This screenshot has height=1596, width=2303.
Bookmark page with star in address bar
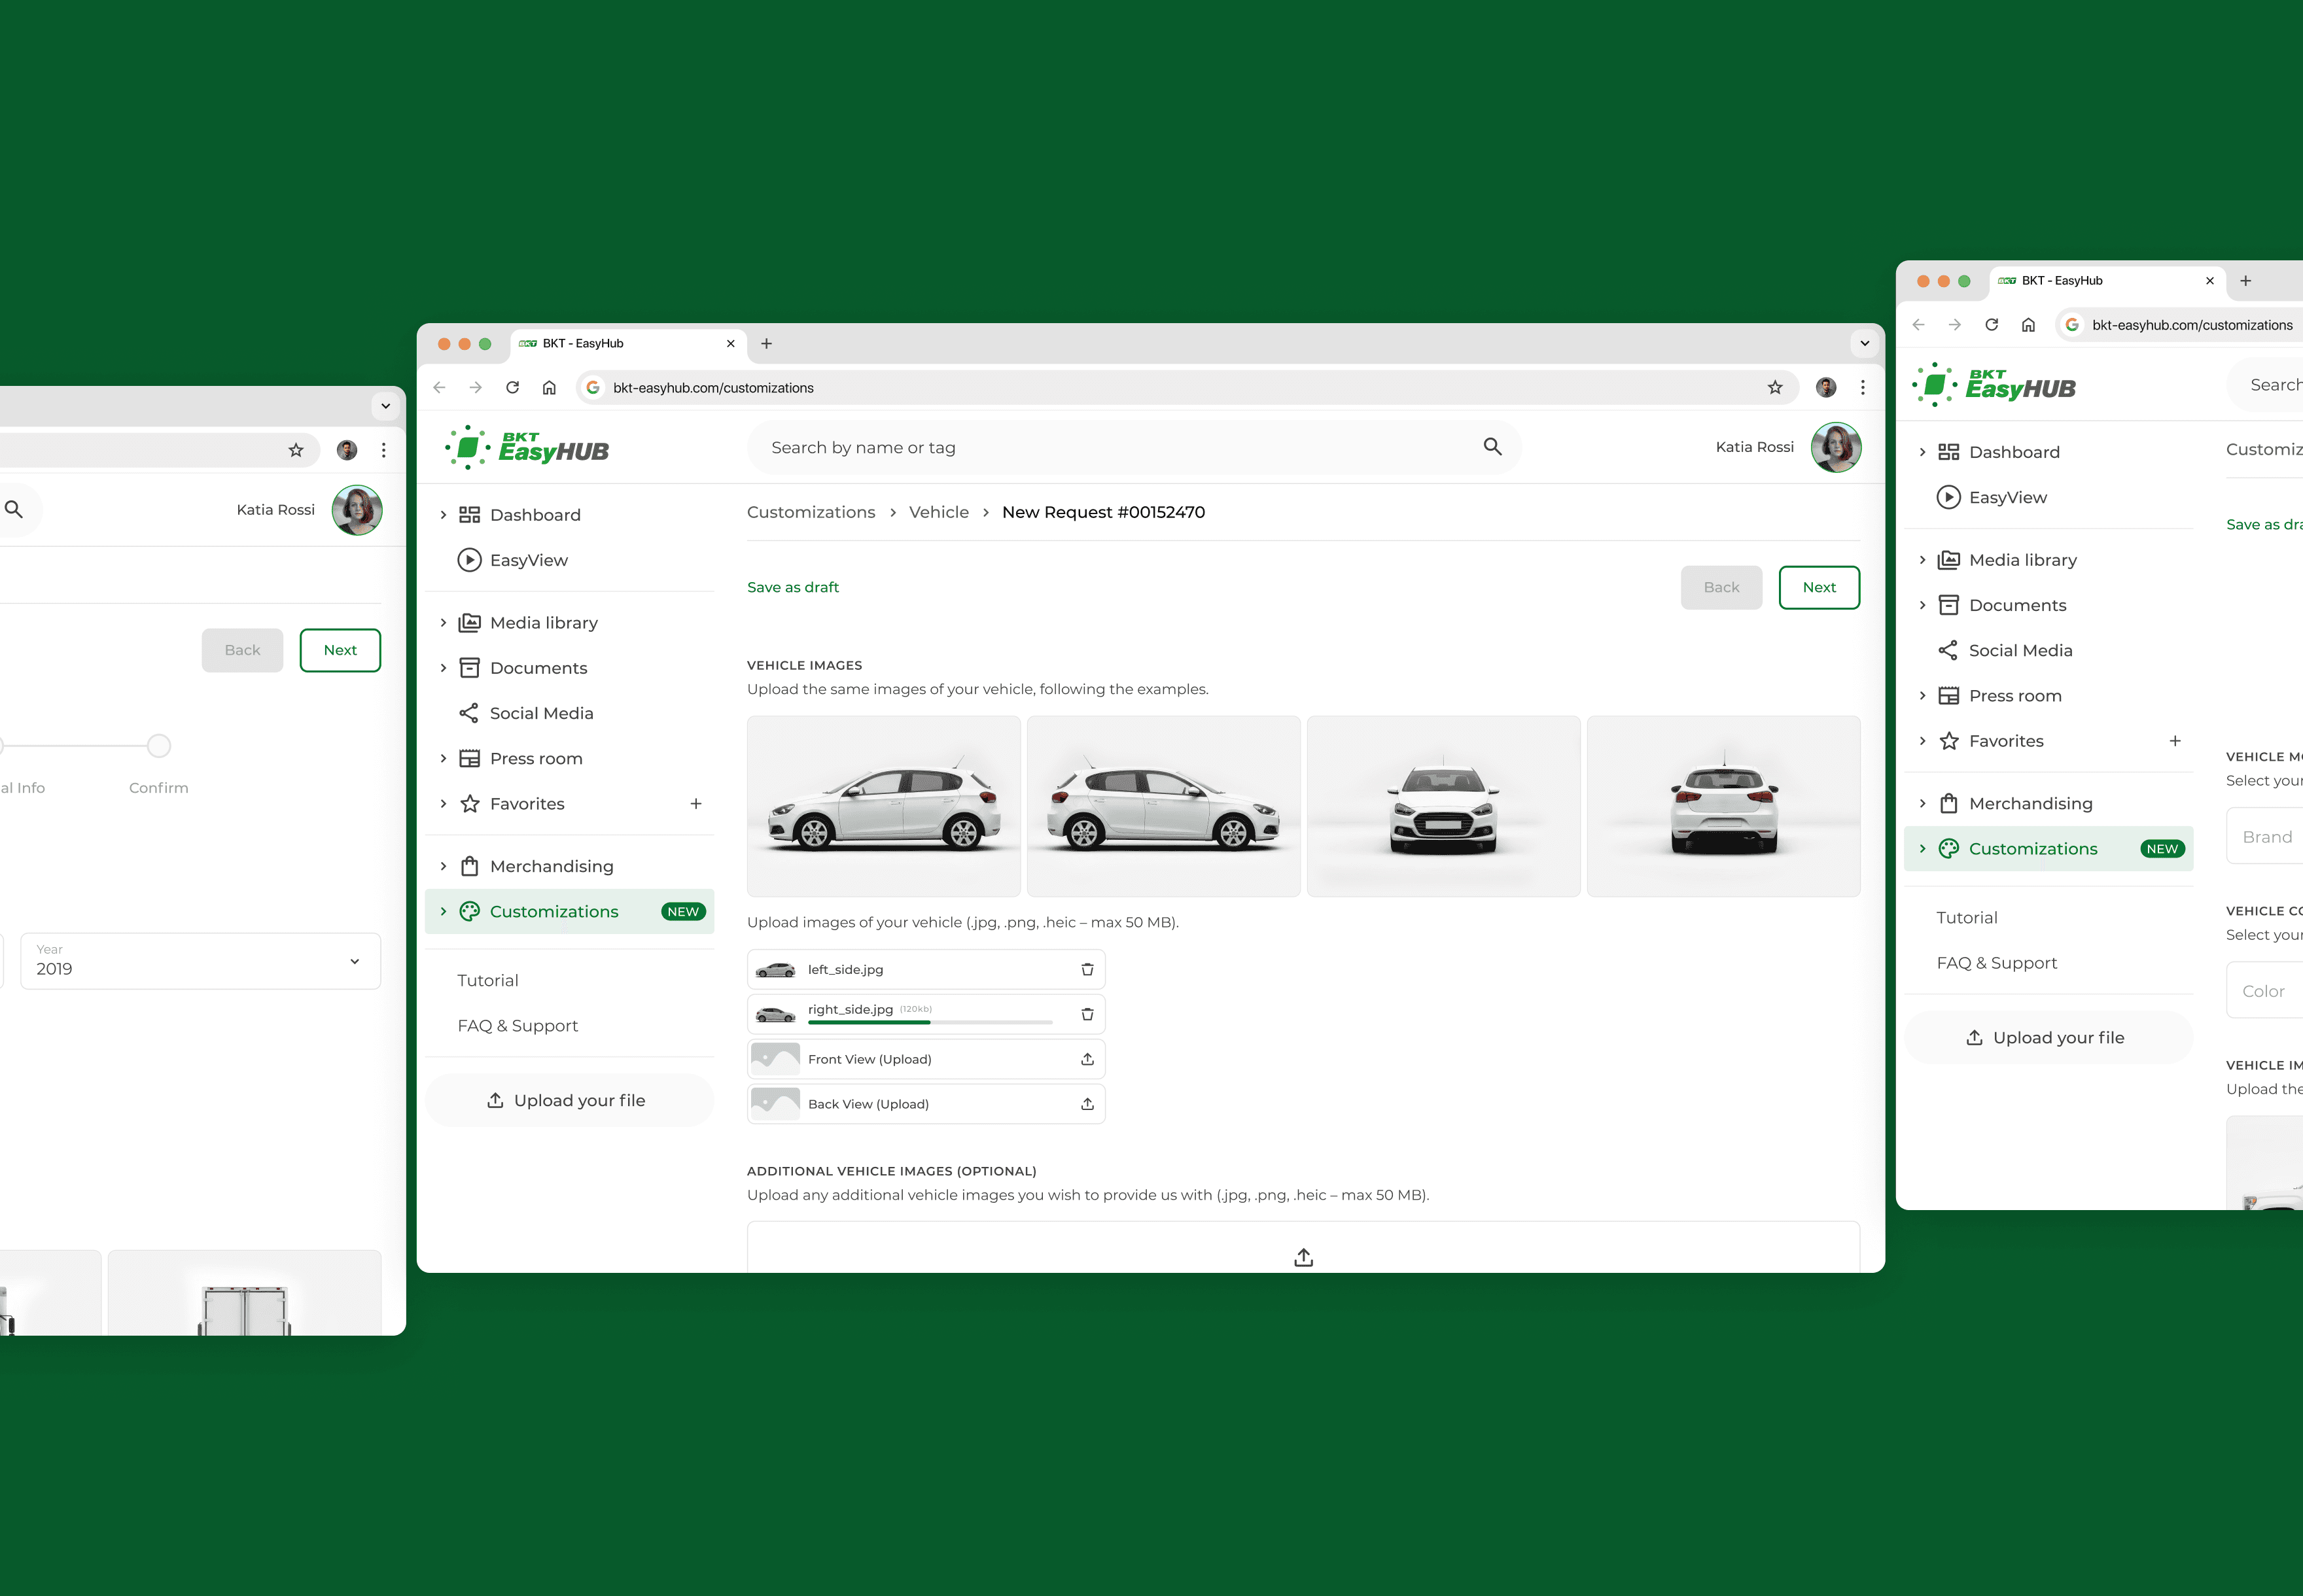click(1775, 388)
